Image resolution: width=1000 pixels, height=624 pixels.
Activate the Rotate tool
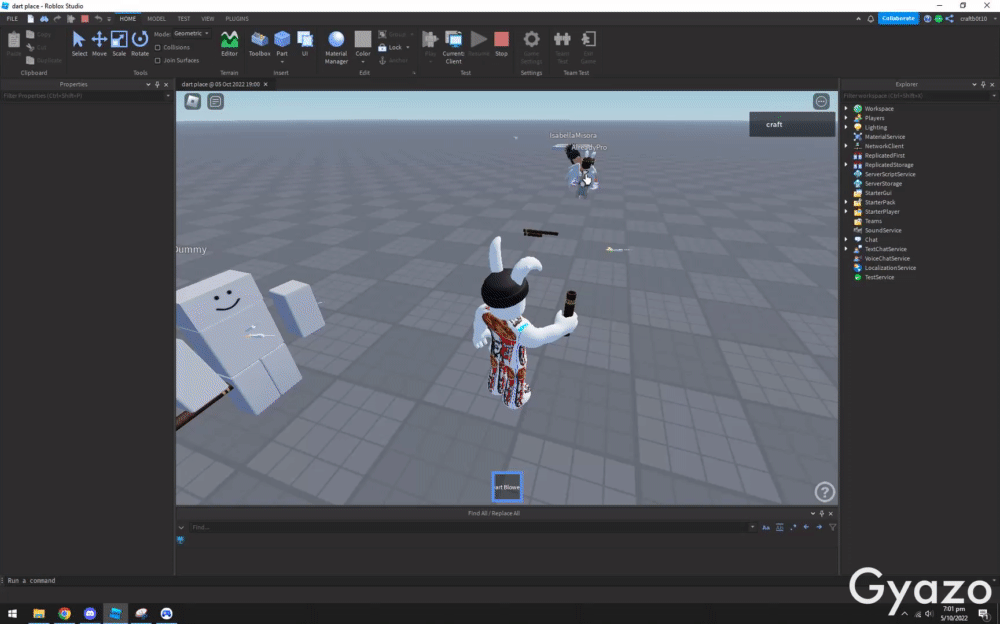tap(140, 43)
